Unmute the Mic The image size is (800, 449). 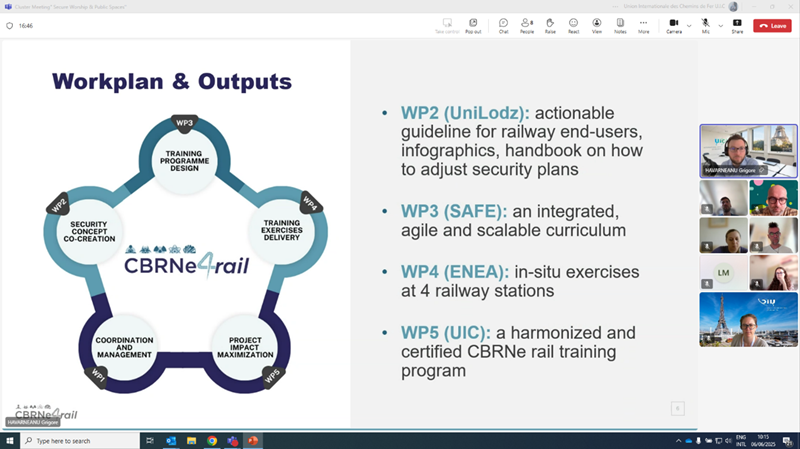[706, 25]
